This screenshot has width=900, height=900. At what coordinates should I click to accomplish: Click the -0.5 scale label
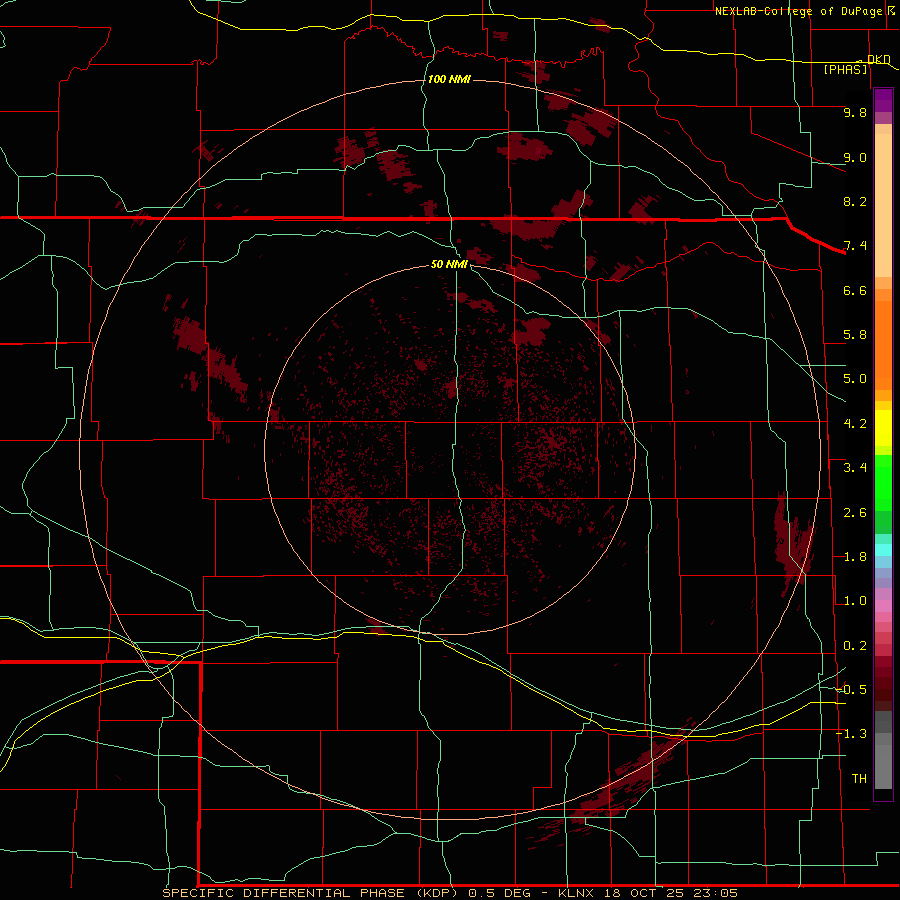click(x=851, y=690)
